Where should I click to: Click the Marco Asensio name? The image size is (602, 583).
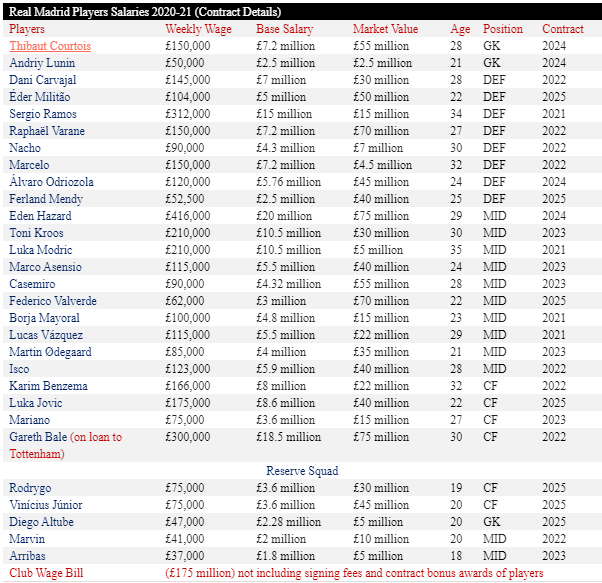pyautogui.click(x=45, y=267)
